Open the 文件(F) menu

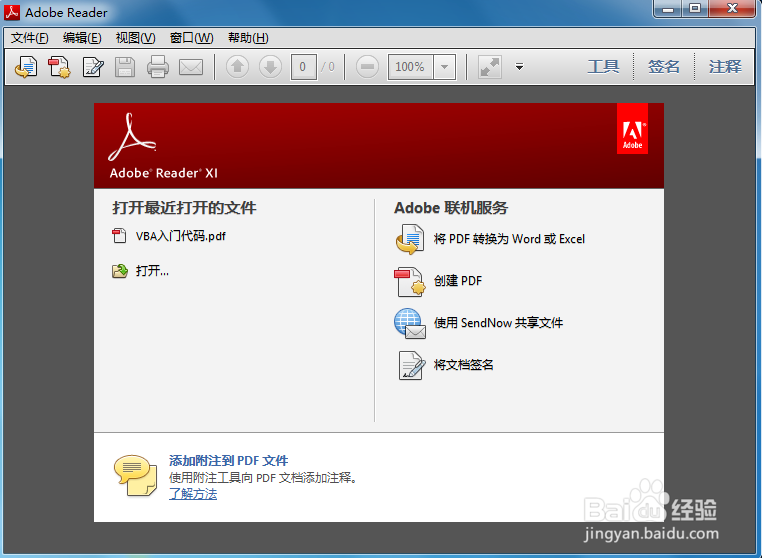coord(30,38)
